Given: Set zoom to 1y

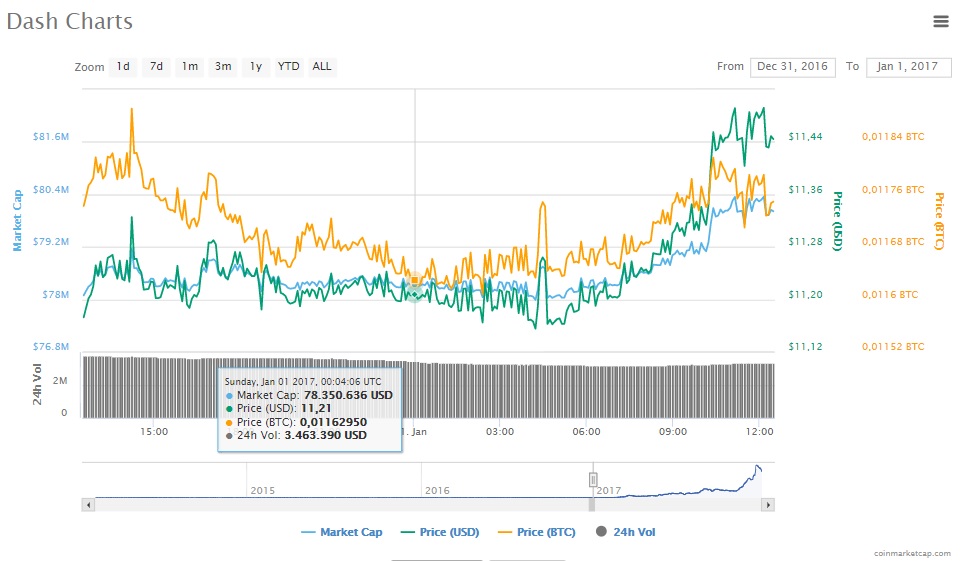Looking at the screenshot, I should [256, 67].
